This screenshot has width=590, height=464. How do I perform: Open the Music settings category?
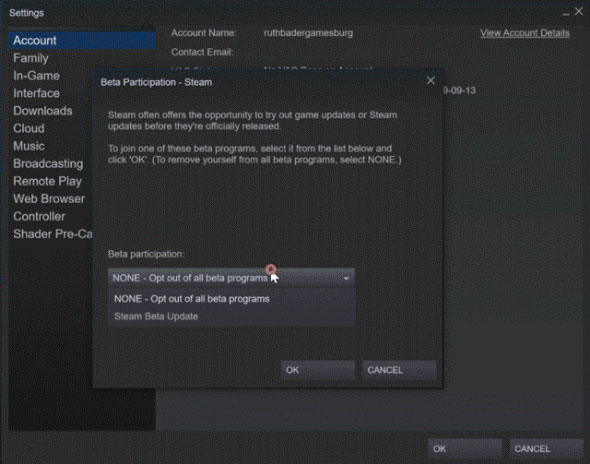click(29, 146)
